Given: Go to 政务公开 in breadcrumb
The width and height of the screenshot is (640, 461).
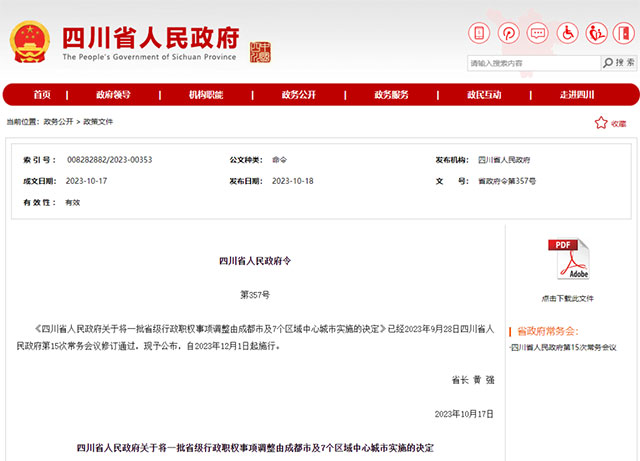Looking at the screenshot, I should pyautogui.click(x=58, y=122).
